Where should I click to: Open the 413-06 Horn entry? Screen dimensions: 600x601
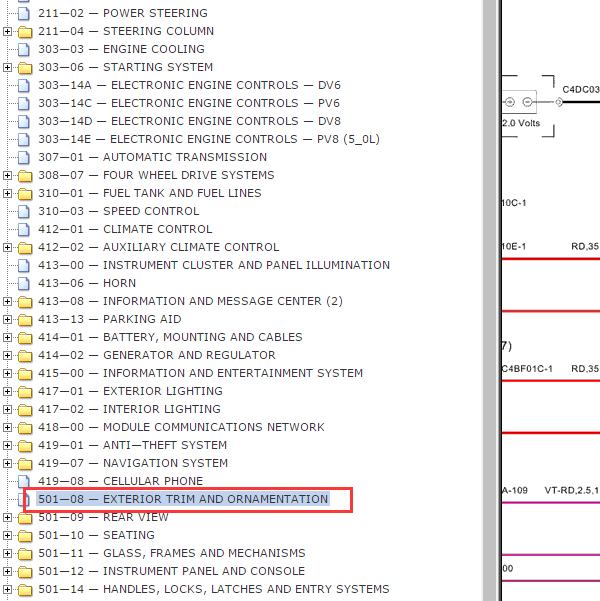87,284
